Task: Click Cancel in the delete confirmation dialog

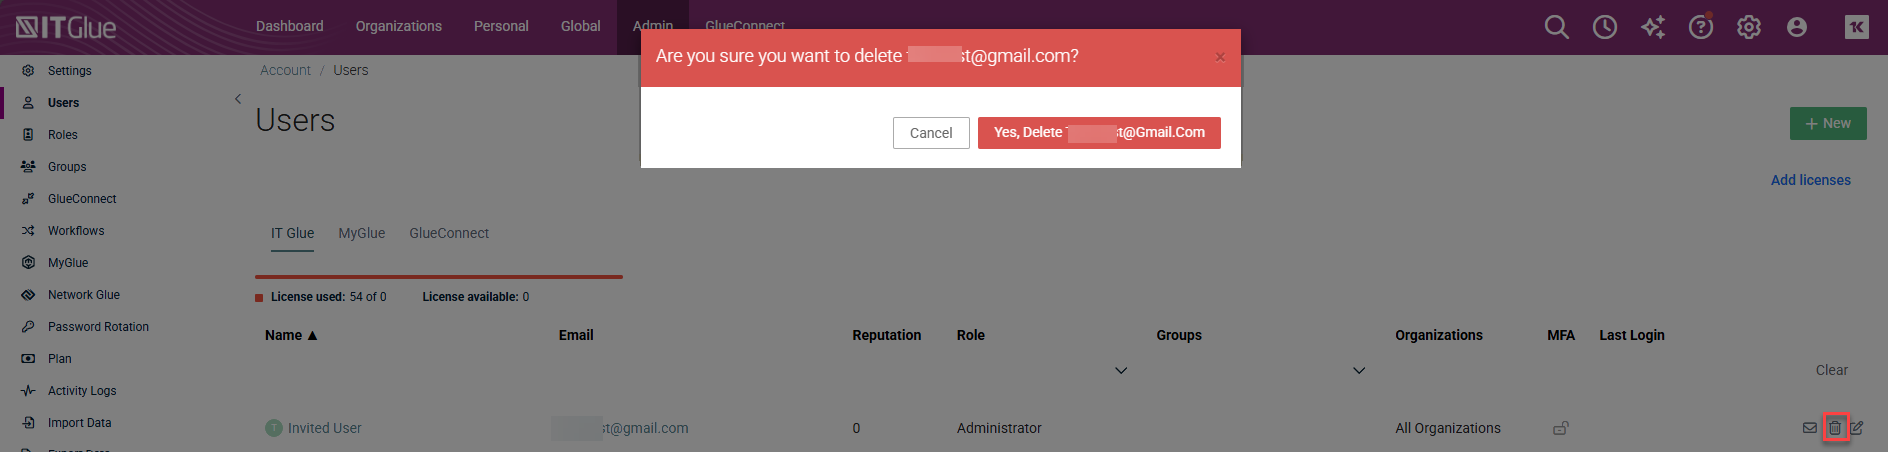Action: tap(930, 133)
